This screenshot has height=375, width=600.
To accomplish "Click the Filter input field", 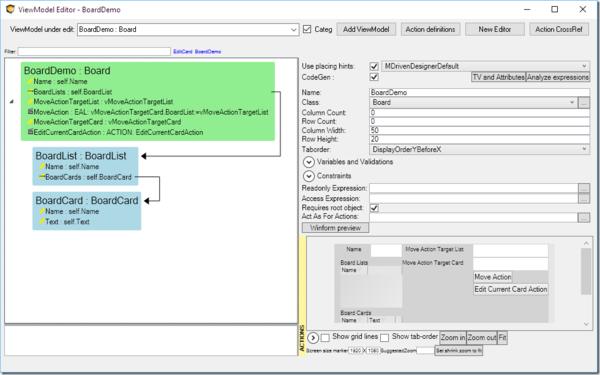I will 94,51.
